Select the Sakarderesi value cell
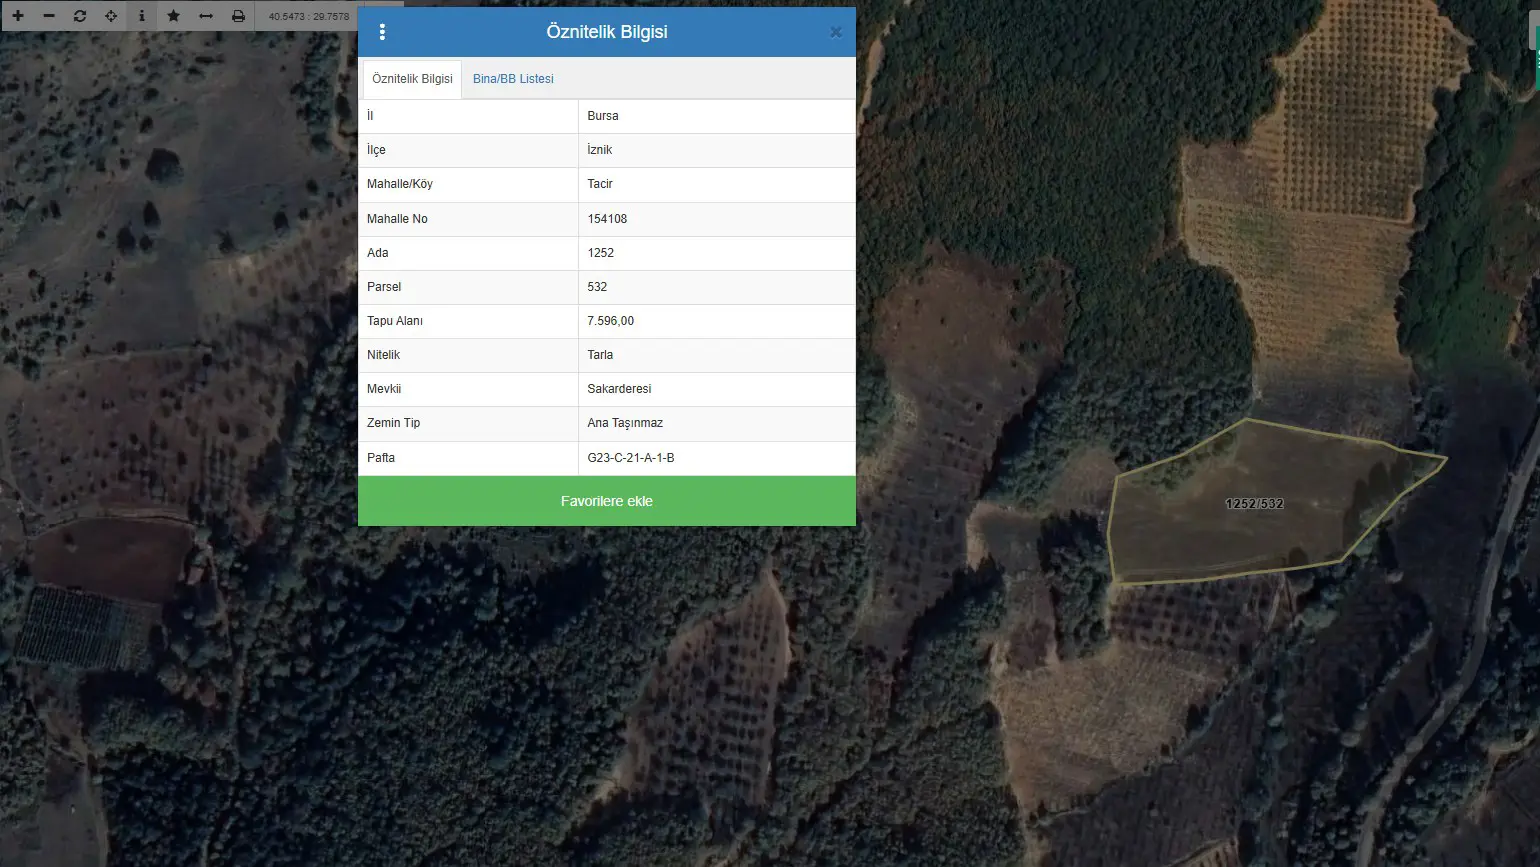1540x867 pixels. 717,389
